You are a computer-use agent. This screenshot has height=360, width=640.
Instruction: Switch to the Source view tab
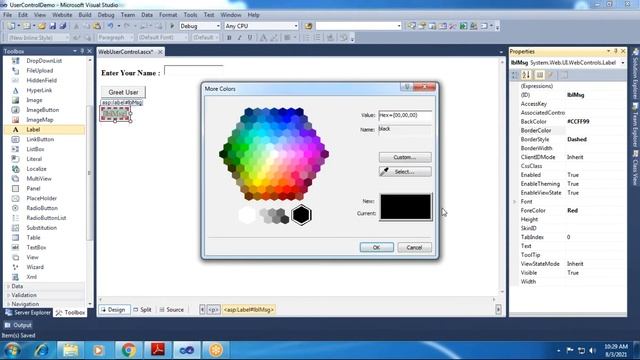coord(171,310)
